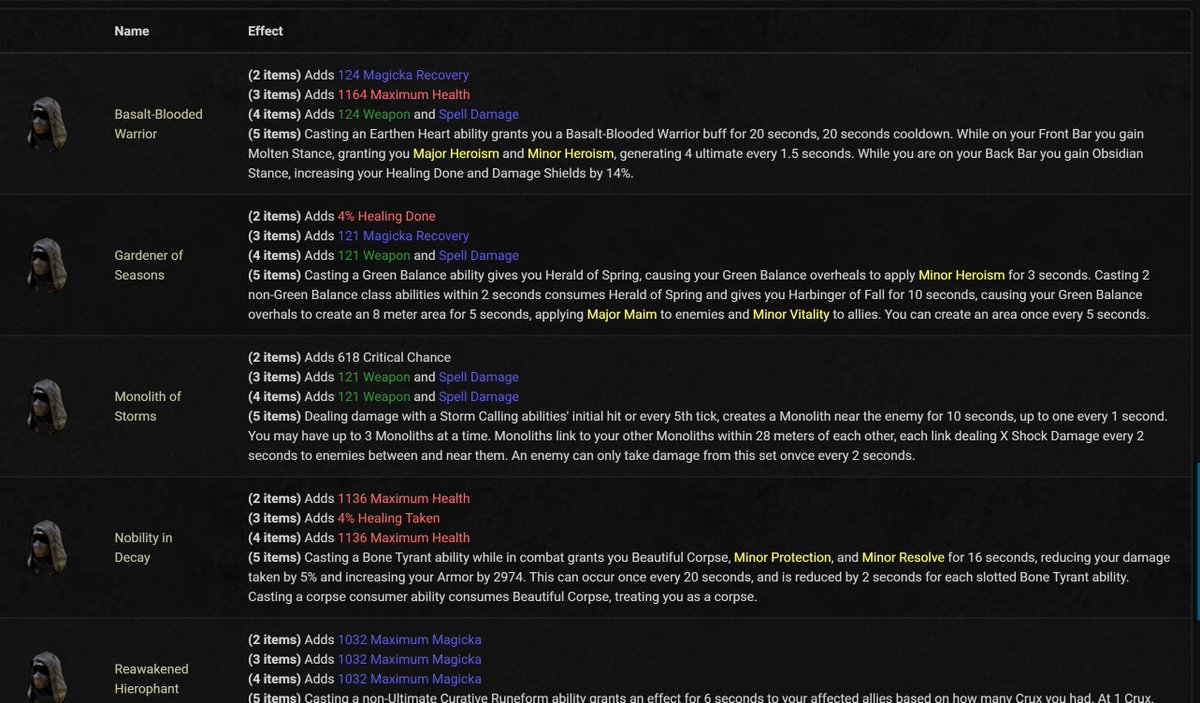Click 4% Healing Done stat text
This screenshot has height=703, width=1200.
387,216
